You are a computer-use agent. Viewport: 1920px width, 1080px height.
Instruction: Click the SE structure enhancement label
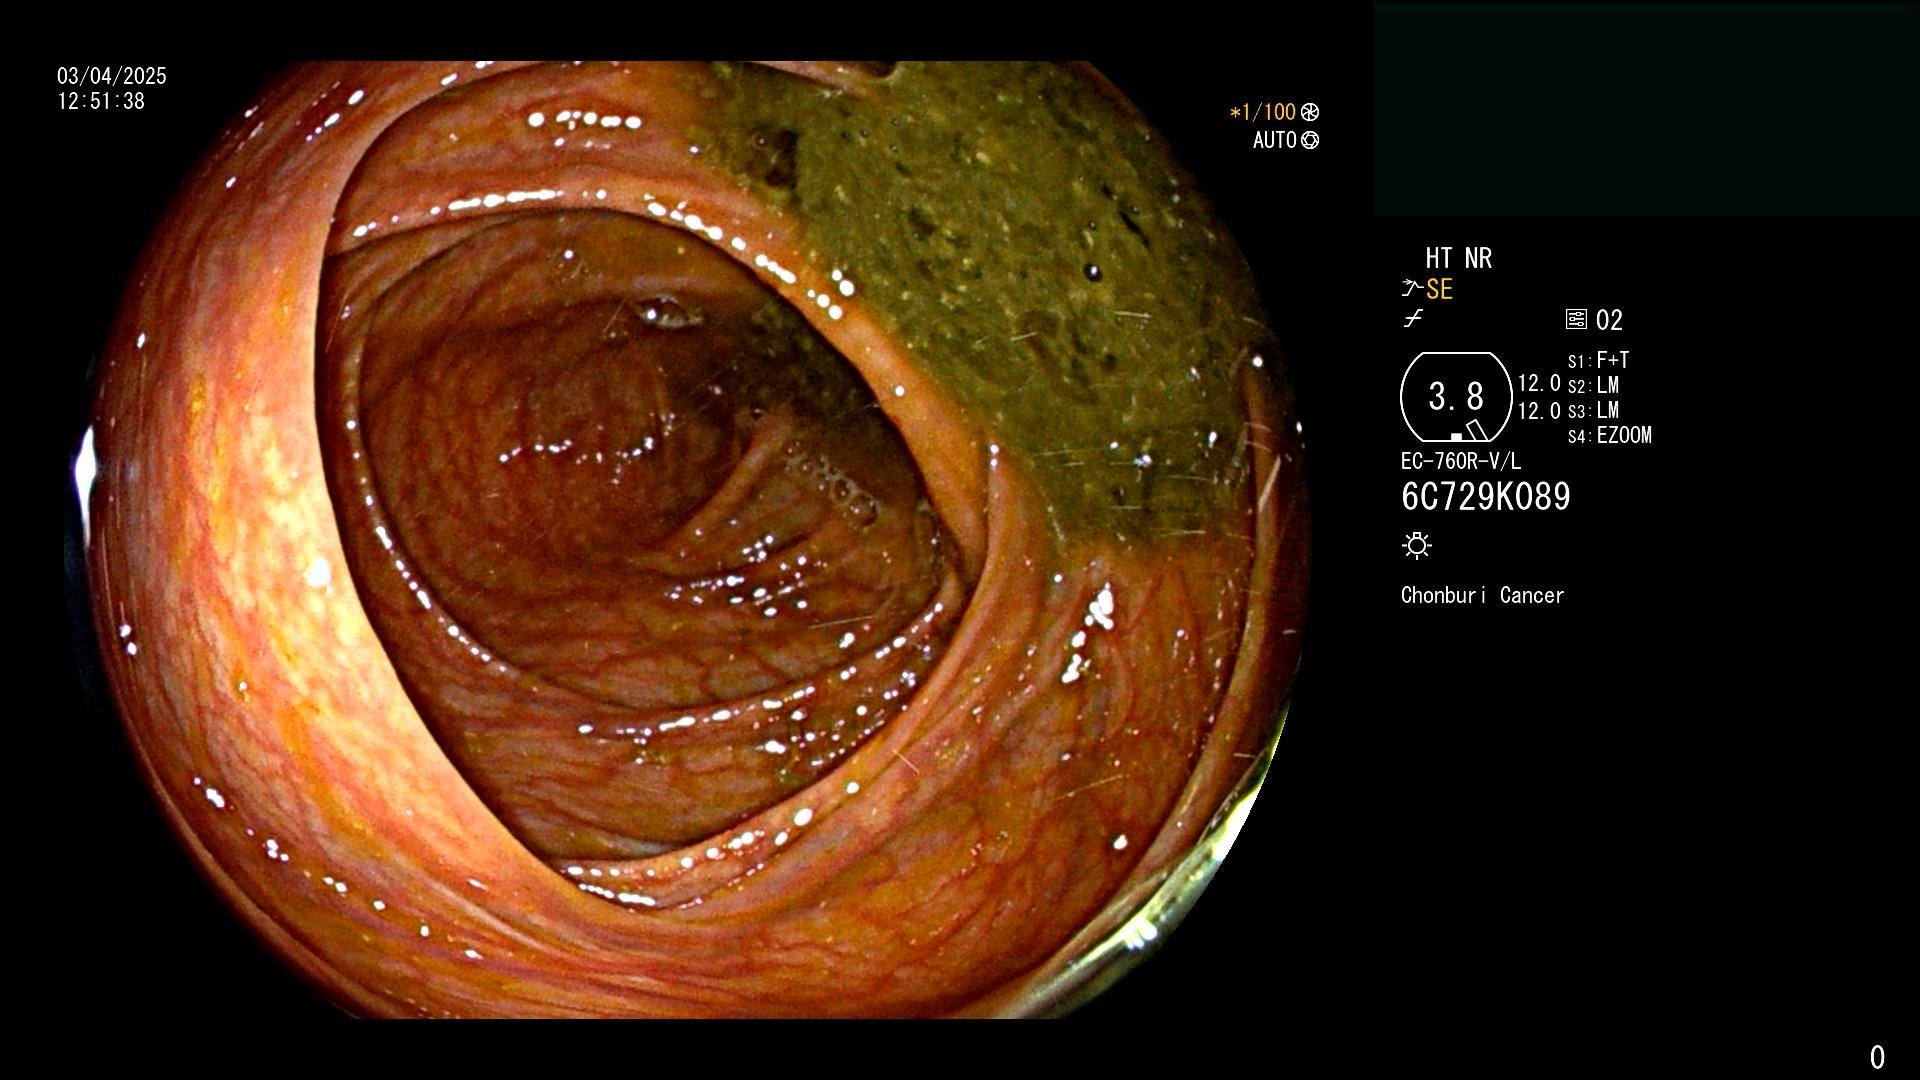click(x=1439, y=289)
